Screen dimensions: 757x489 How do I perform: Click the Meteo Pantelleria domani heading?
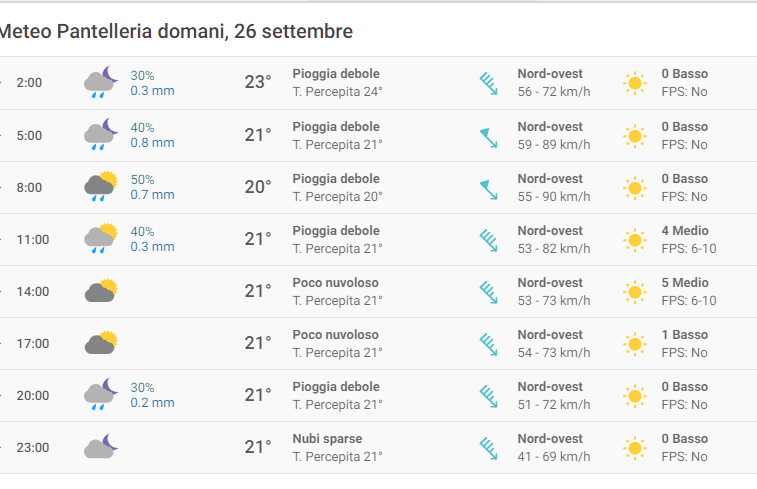176,32
